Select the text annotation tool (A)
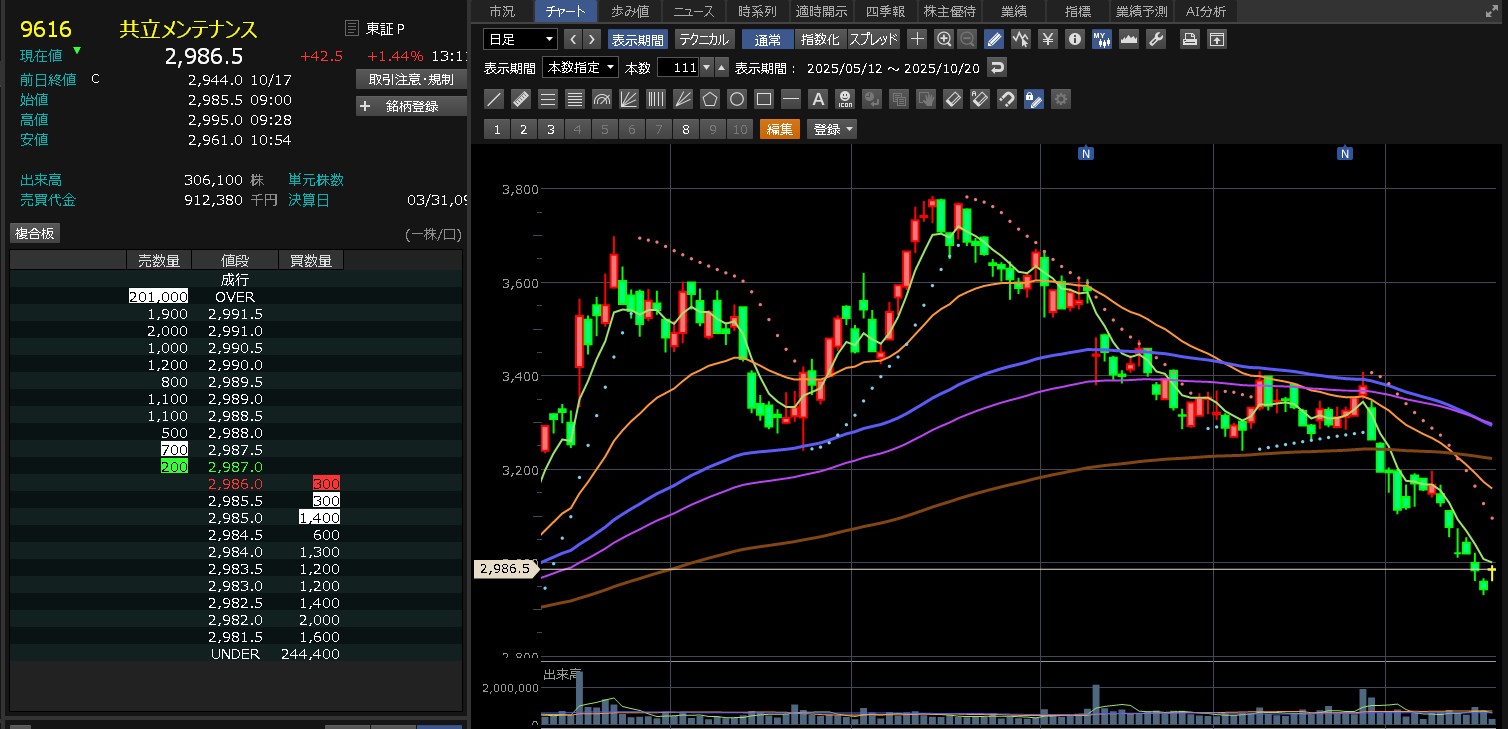The width and height of the screenshot is (1508, 729). 817,99
